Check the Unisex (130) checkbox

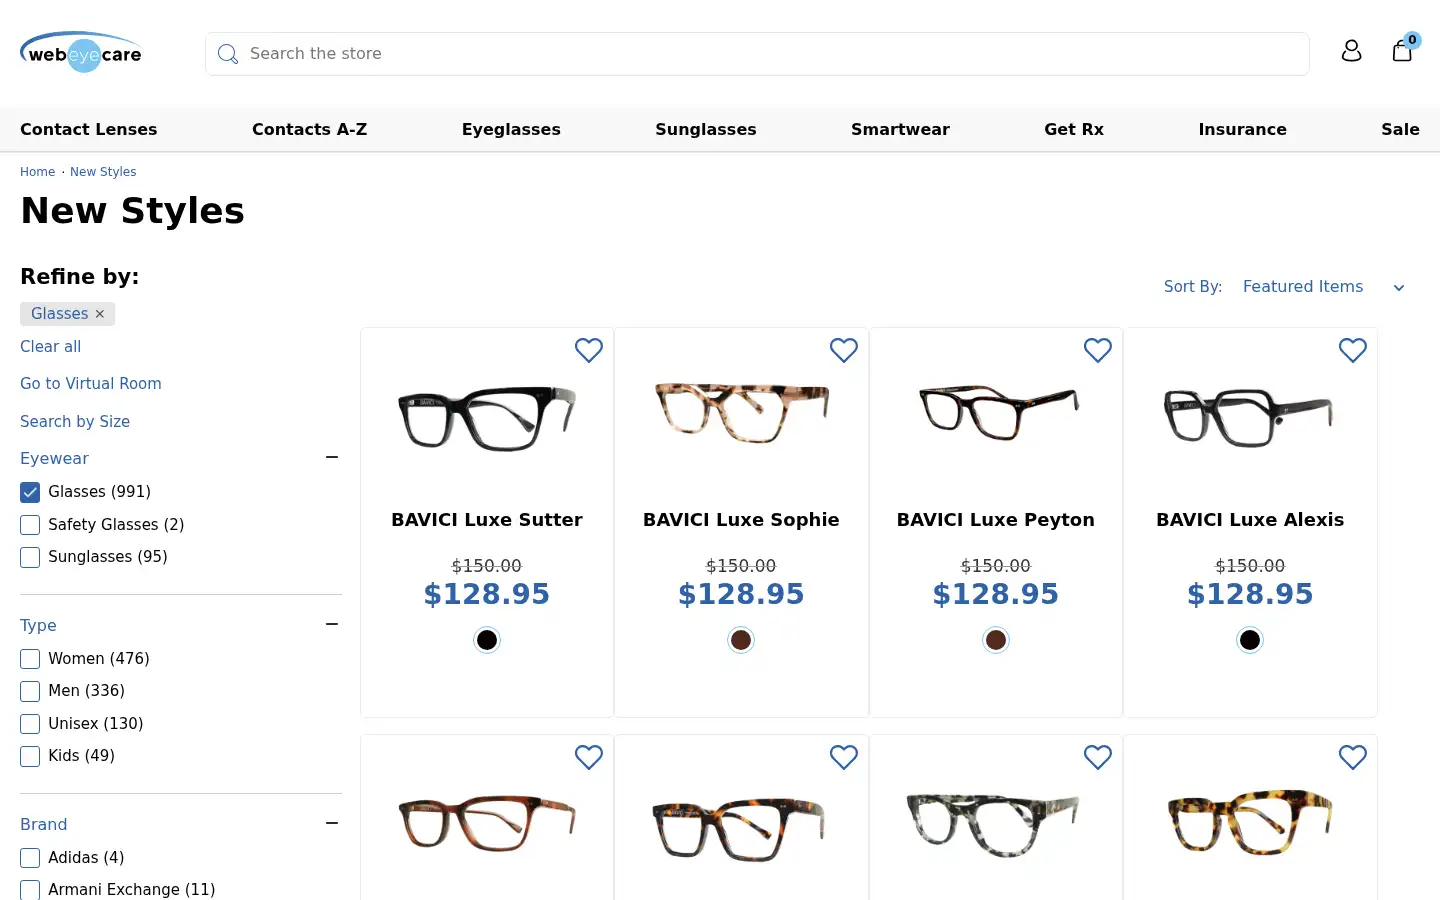click(x=30, y=724)
